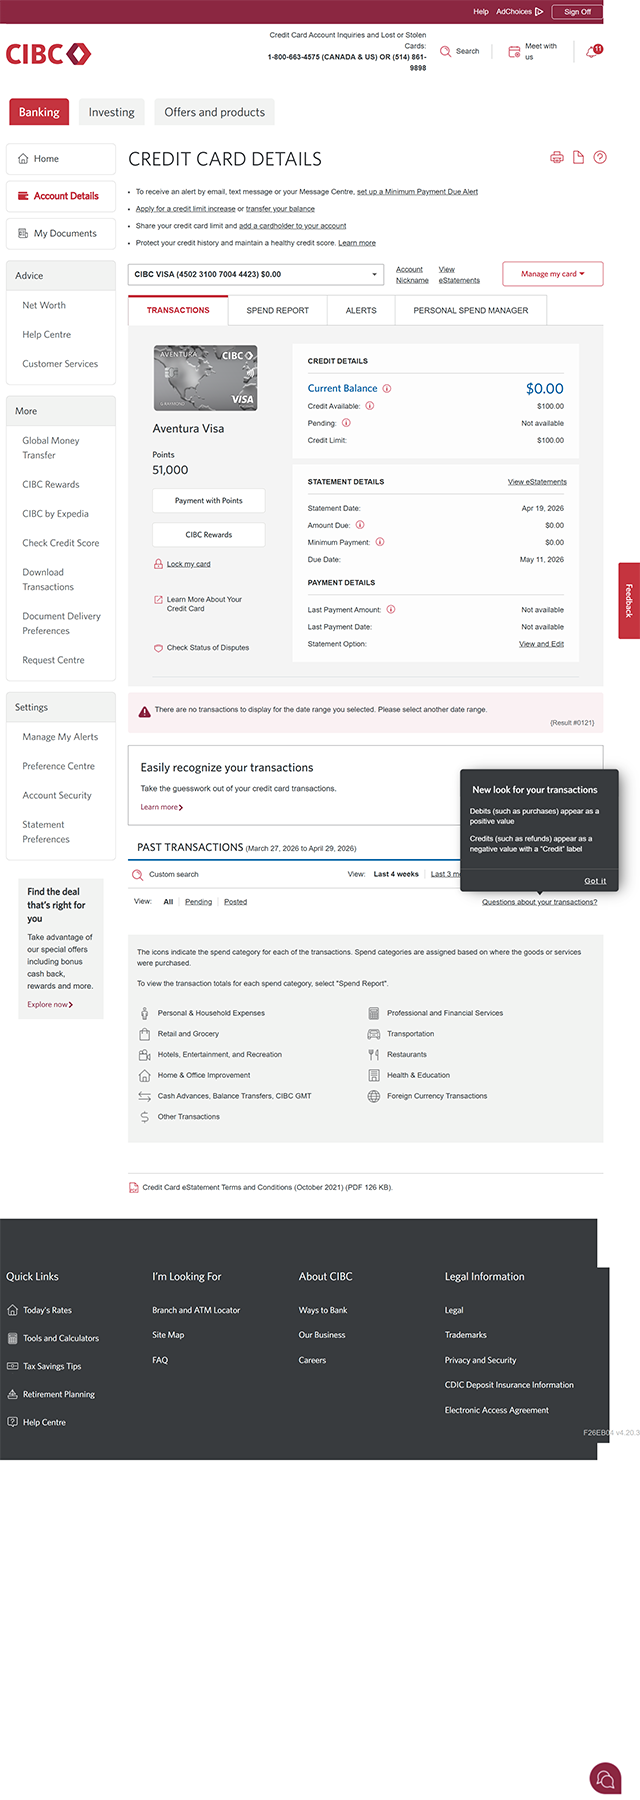
Task: Click the Meet with us calendar icon
Action: [514, 51]
